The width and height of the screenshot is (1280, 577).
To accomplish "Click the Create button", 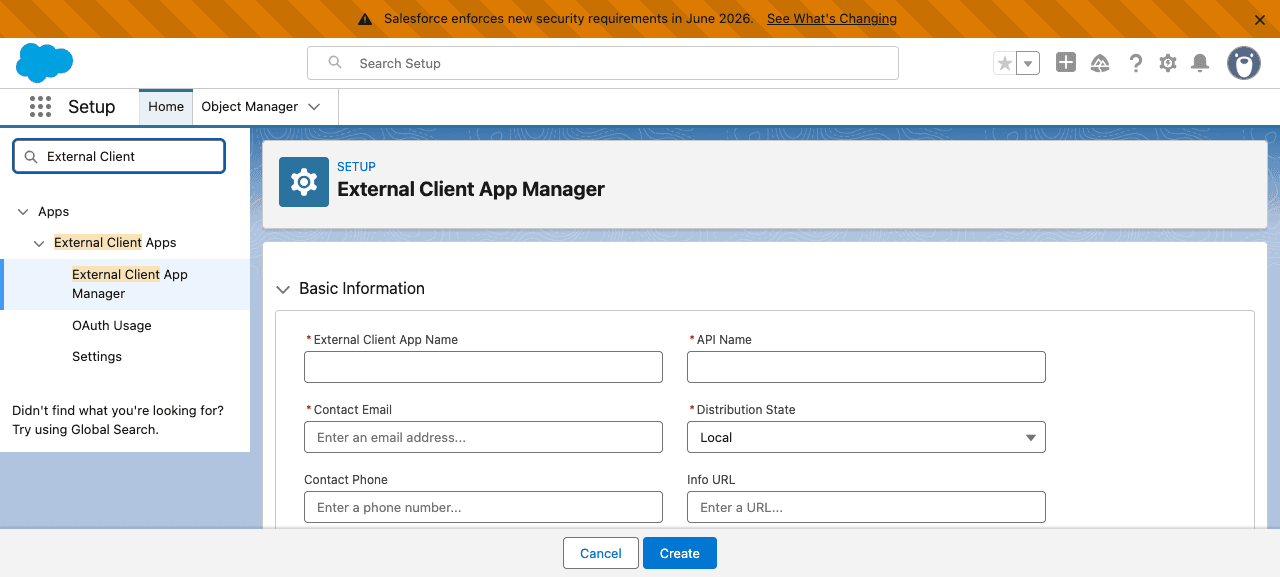I will [x=680, y=553].
